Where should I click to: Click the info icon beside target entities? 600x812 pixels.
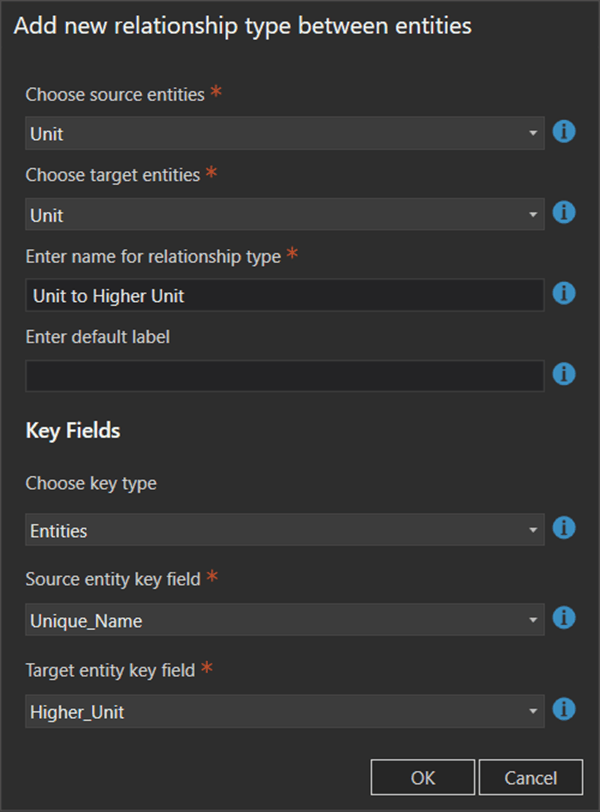(x=563, y=213)
